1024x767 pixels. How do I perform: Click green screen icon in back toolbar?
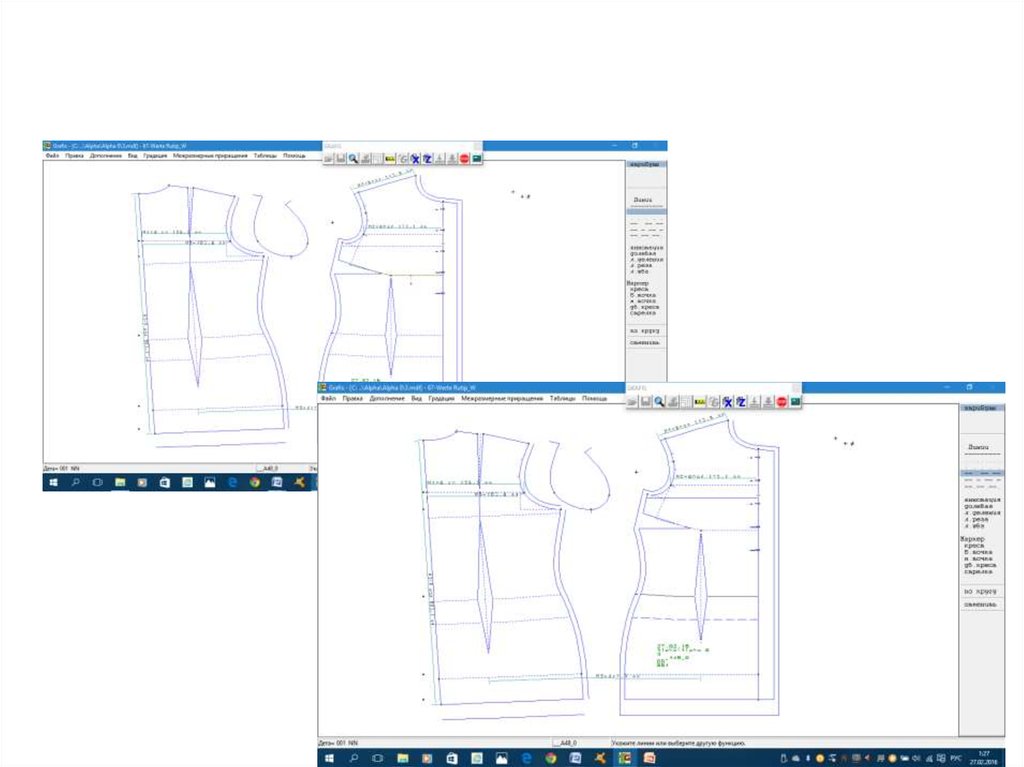[x=477, y=159]
